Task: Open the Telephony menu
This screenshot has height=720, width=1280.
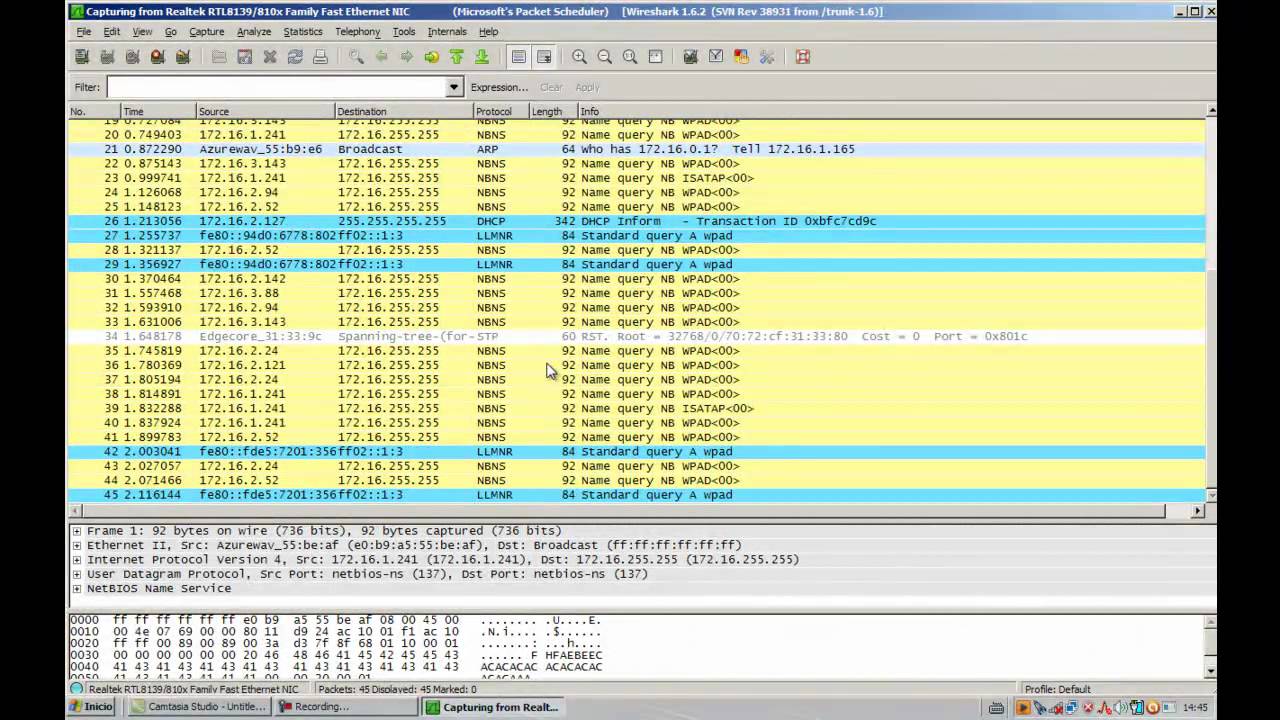Action: (x=357, y=32)
